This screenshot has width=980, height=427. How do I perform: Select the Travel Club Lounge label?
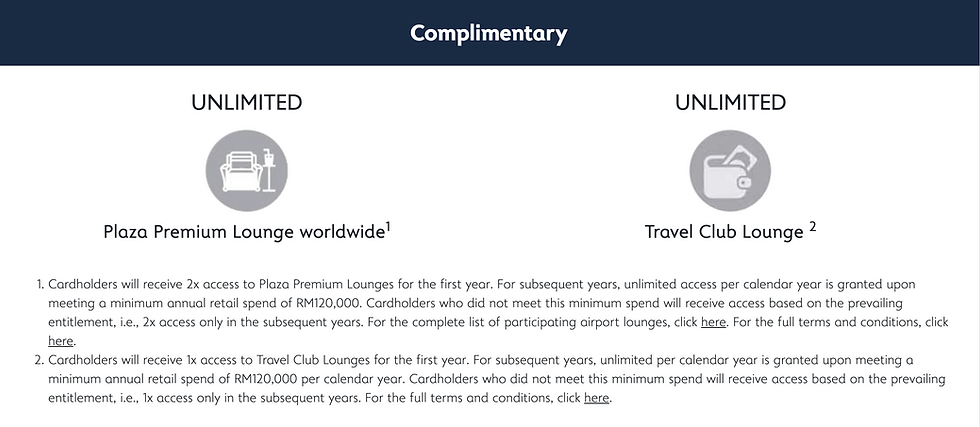(x=724, y=232)
